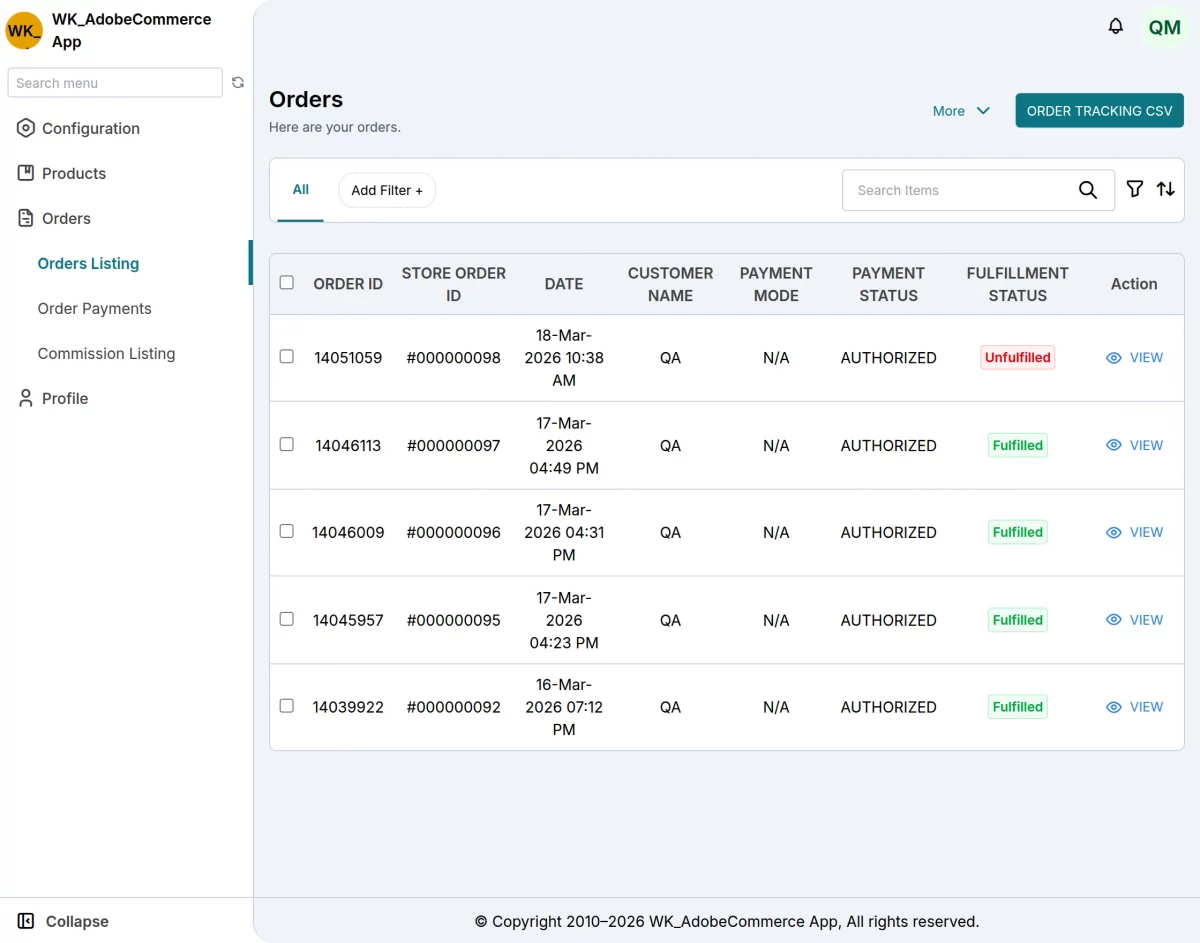Click the Order Tracking CSV button
The height and width of the screenshot is (943, 1200).
[x=1099, y=111]
